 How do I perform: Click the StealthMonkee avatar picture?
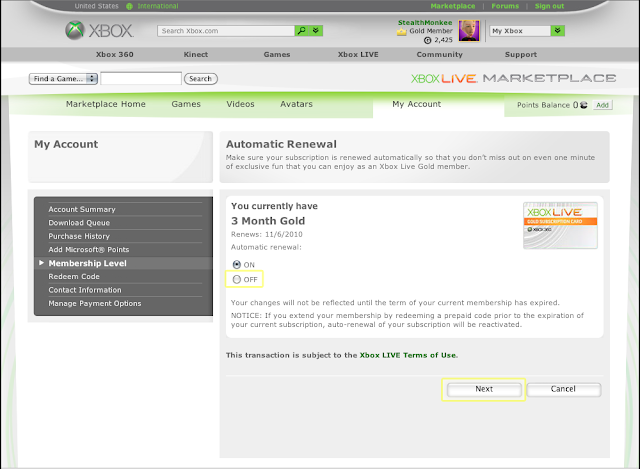pos(469,31)
